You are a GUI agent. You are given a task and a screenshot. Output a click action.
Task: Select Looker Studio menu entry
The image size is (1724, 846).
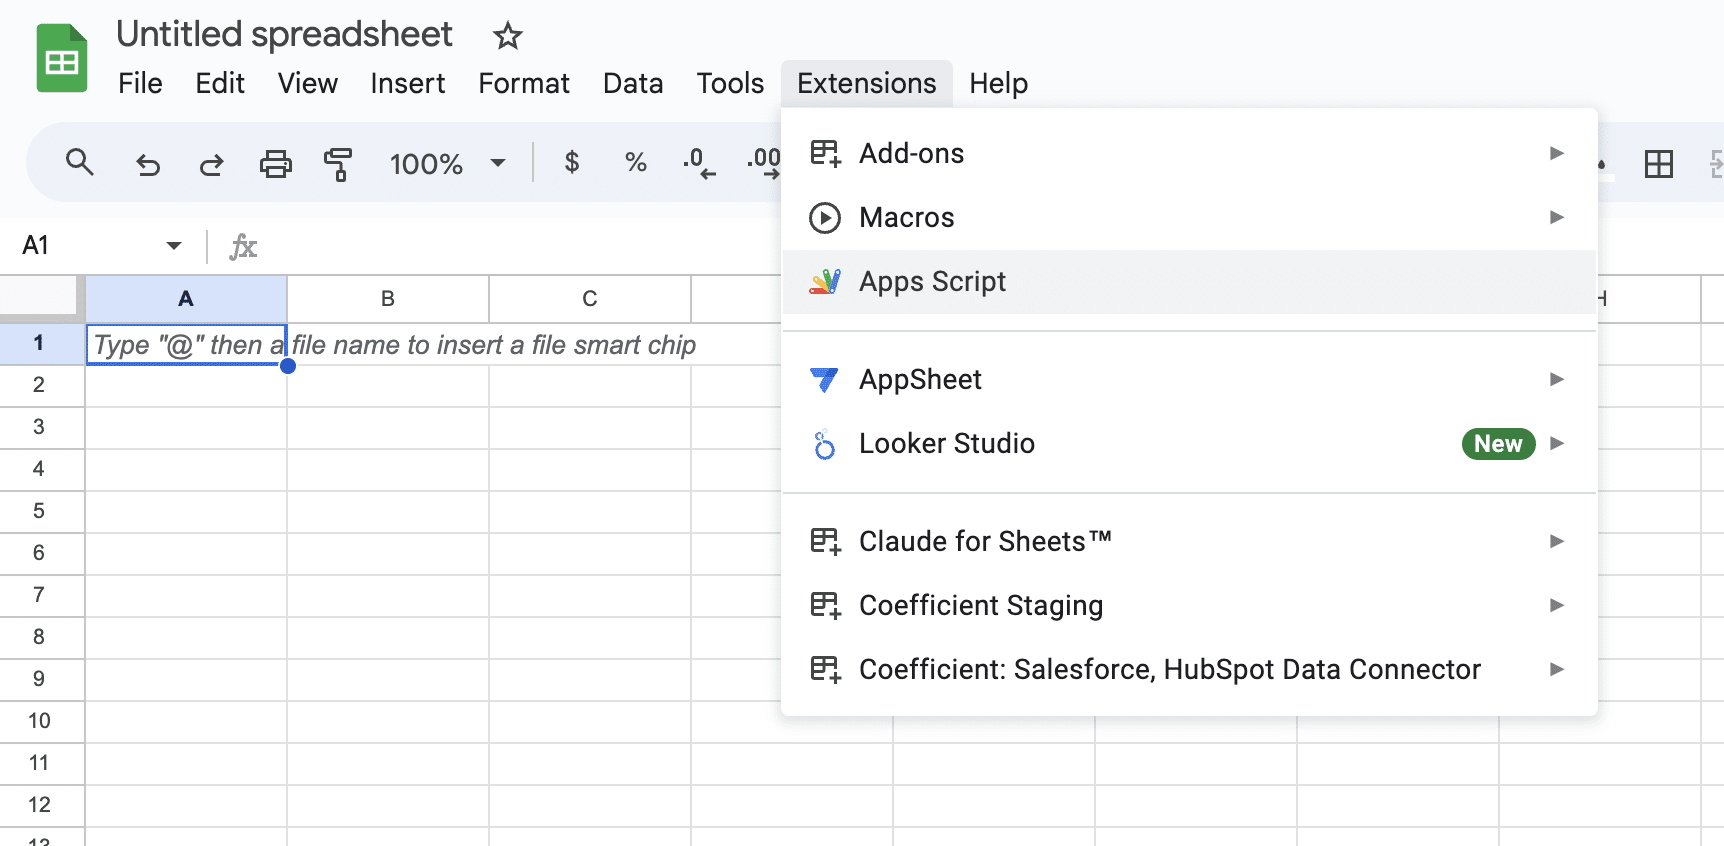pos(1189,444)
